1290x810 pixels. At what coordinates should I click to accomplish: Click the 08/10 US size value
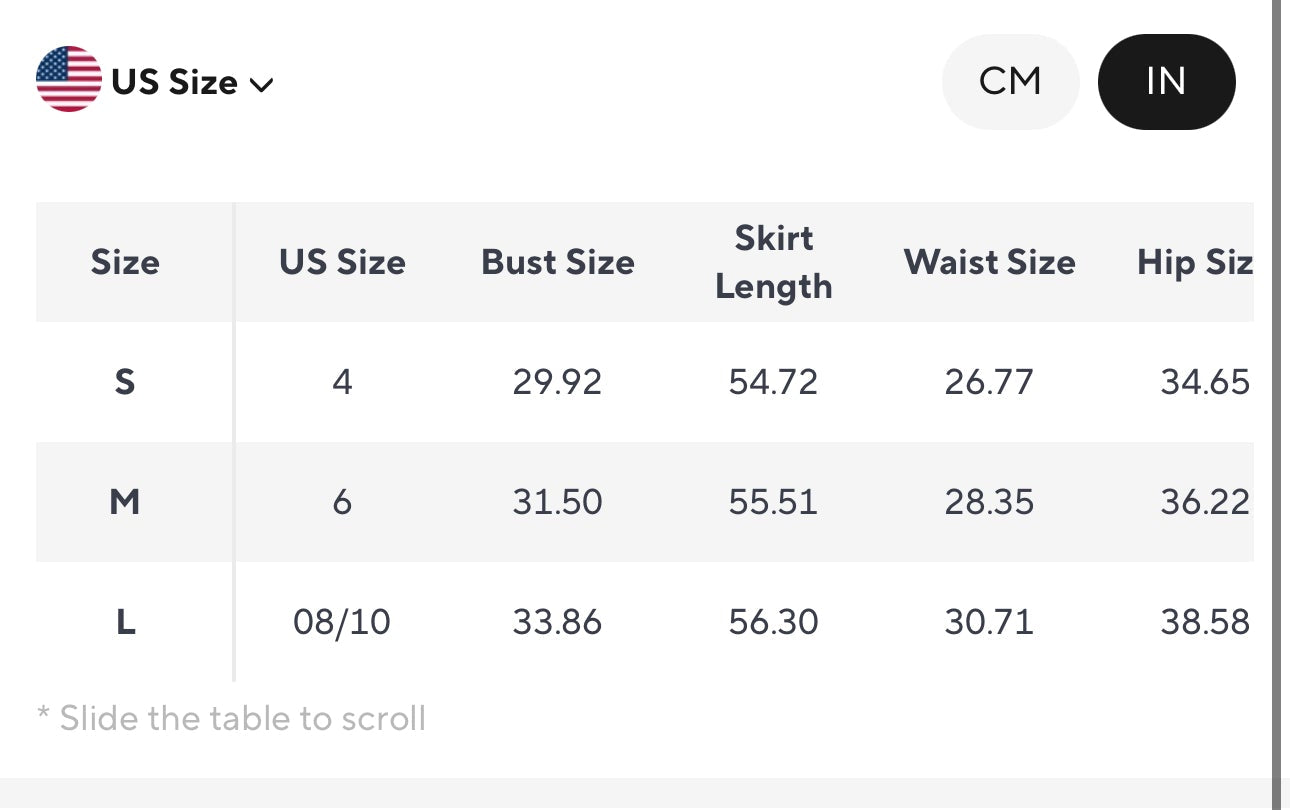[342, 621]
